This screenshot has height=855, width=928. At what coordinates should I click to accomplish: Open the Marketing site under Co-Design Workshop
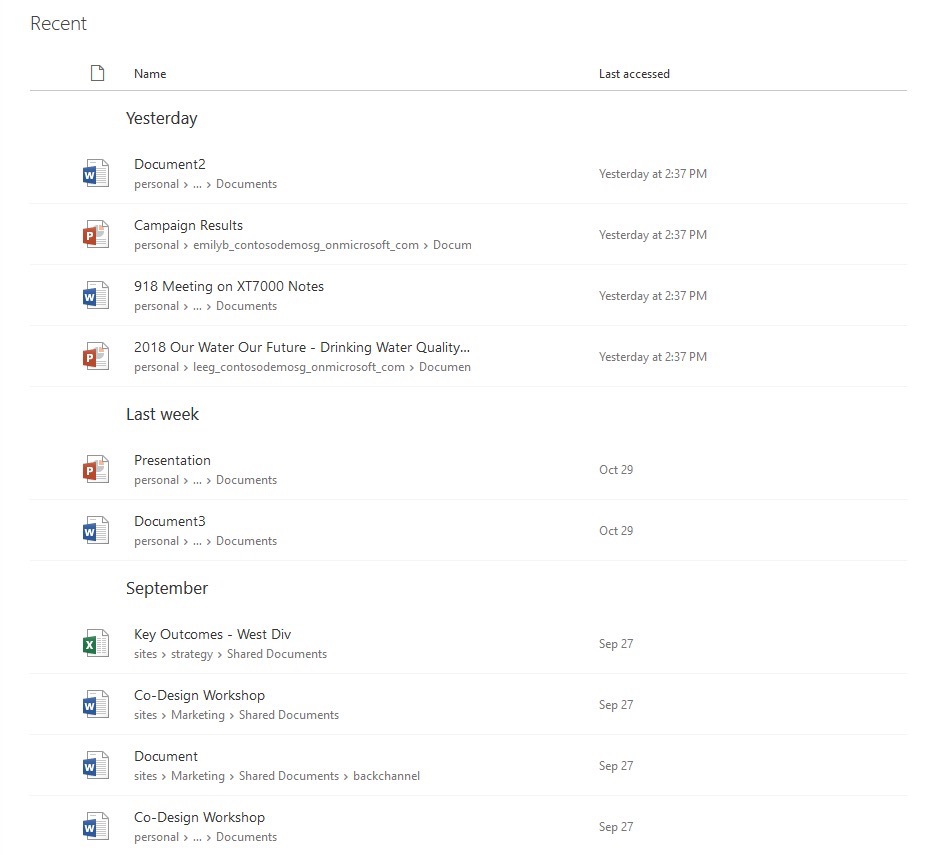click(x=198, y=716)
